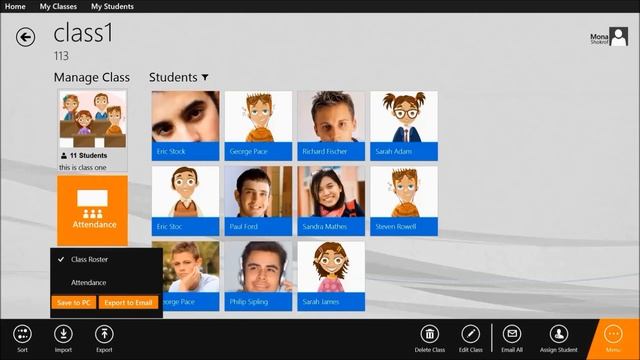Open the orange Attendance tile
The width and height of the screenshot is (640, 360).
[93, 211]
